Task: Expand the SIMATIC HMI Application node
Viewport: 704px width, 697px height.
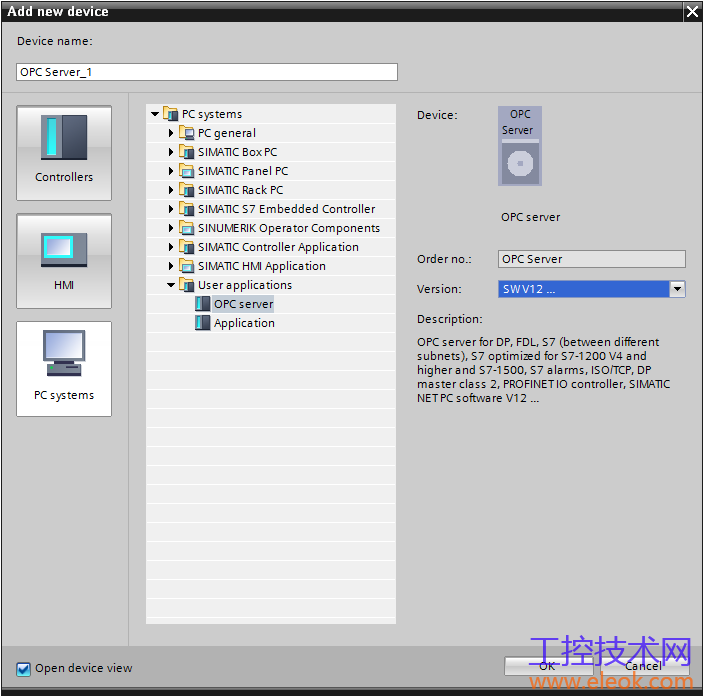Action: pos(171,266)
